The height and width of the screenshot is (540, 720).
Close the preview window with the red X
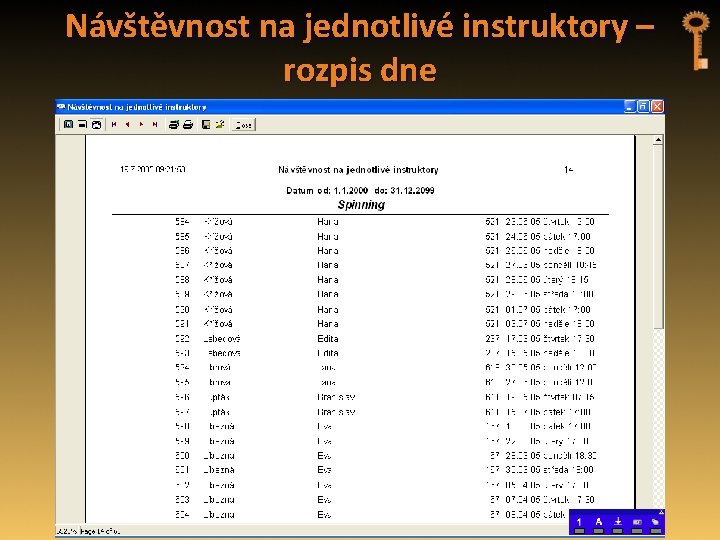click(x=658, y=107)
